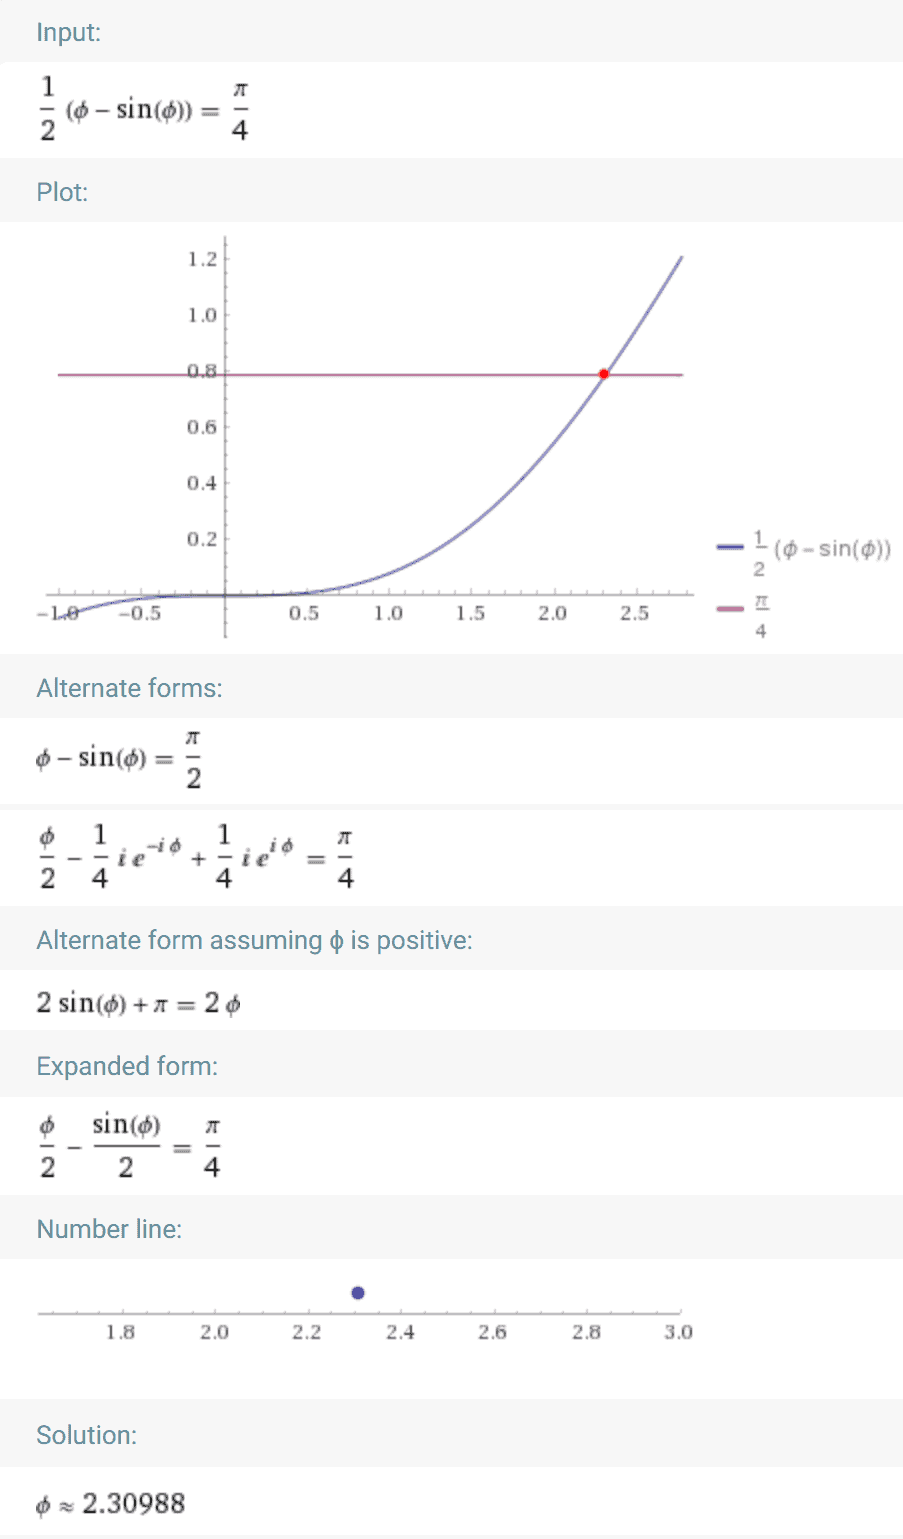Click the blue legend line for ½(φ − sin(φ))
Image resolution: width=903 pixels, height=1539 pixels.
[x=730, y=547]
